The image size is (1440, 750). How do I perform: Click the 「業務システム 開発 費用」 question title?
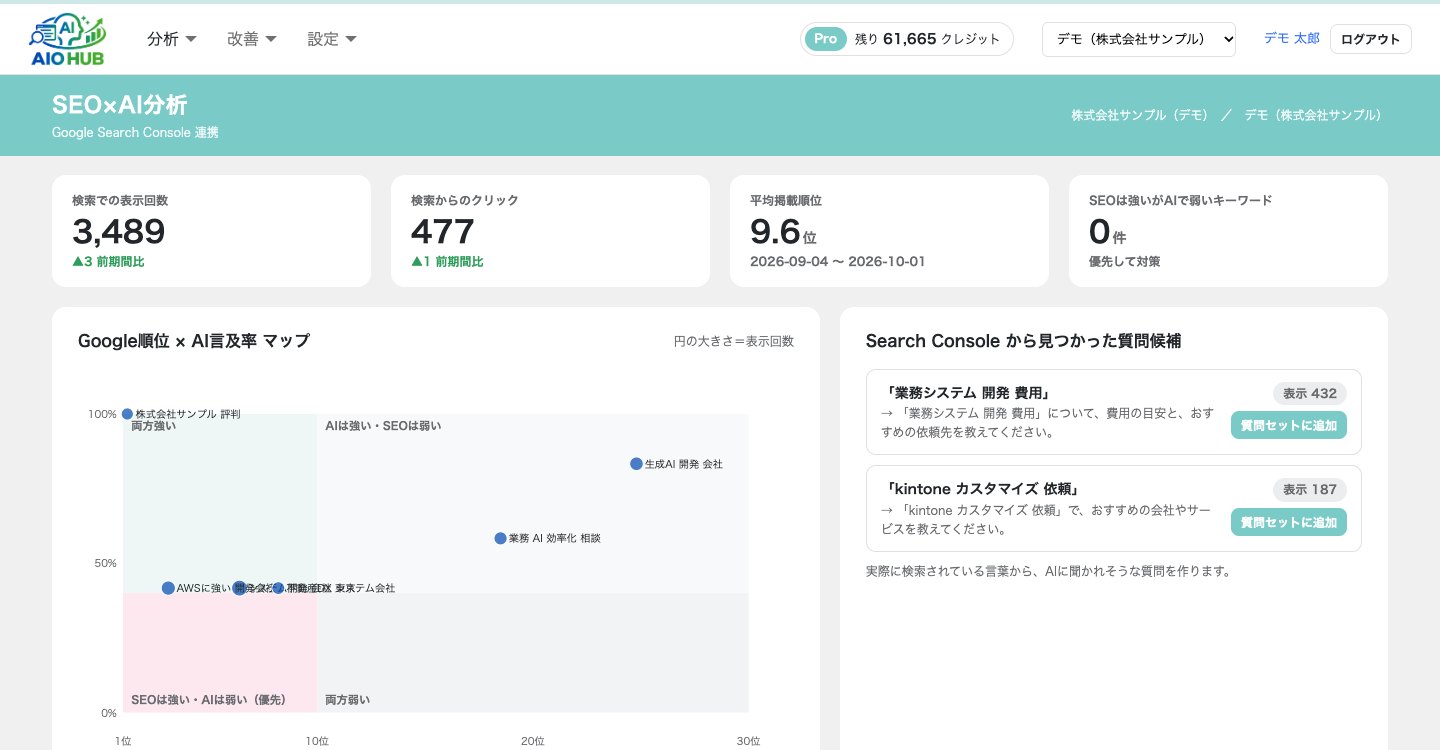point(967,393)
